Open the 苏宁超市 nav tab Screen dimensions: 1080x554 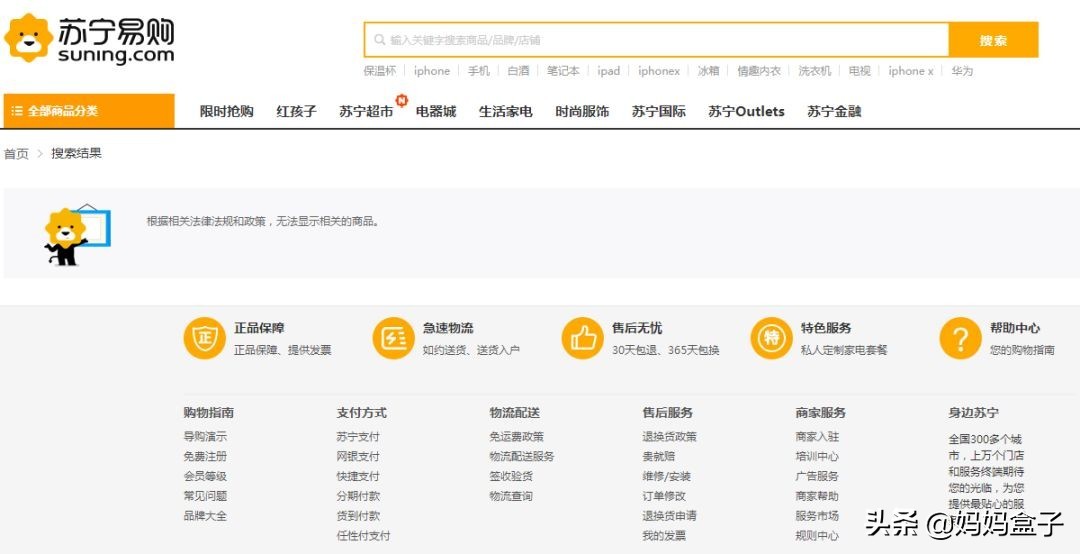[366, 112]
